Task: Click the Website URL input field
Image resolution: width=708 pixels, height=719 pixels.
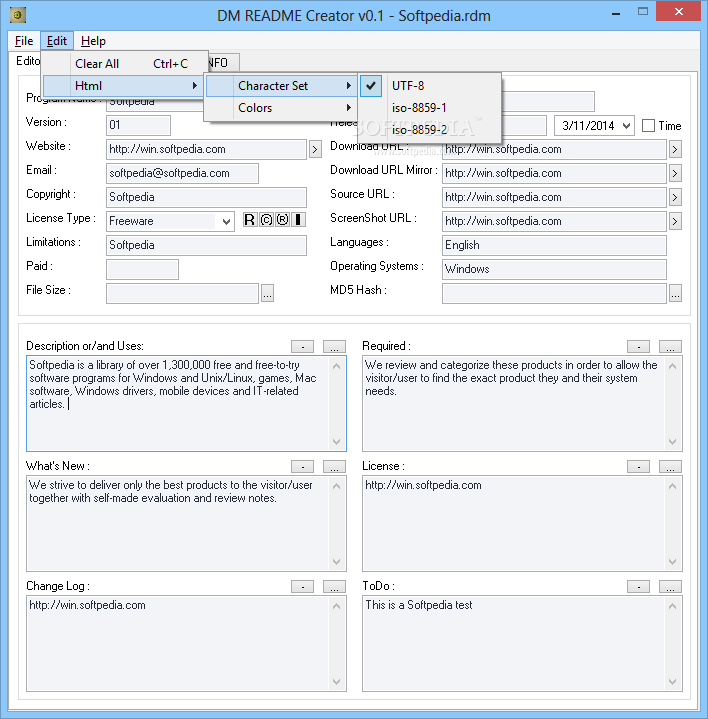Action: [206, 149]
